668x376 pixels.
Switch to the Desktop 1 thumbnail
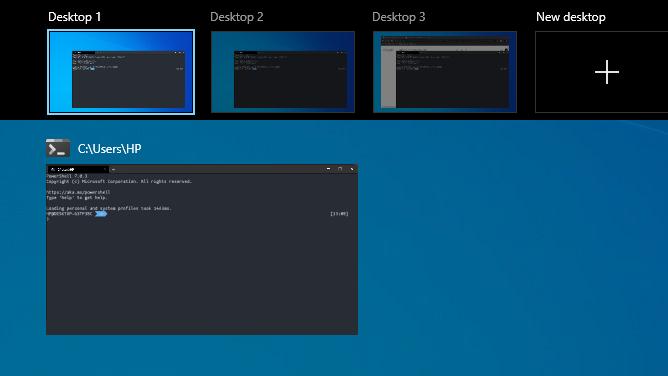[121, 72]
